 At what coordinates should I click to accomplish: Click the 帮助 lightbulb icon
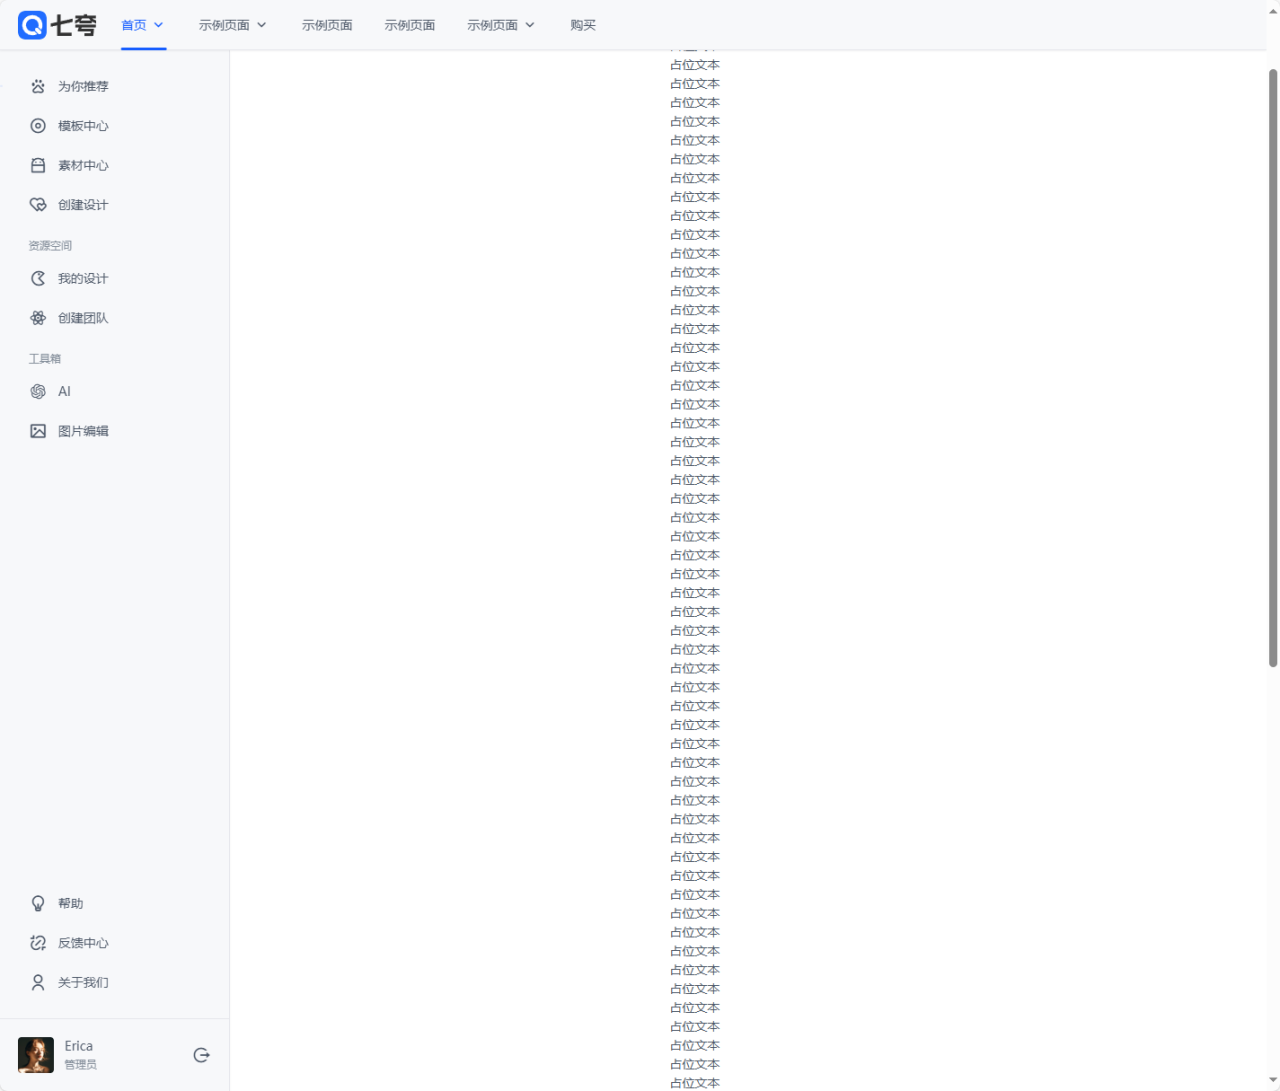tap(38, 904)
